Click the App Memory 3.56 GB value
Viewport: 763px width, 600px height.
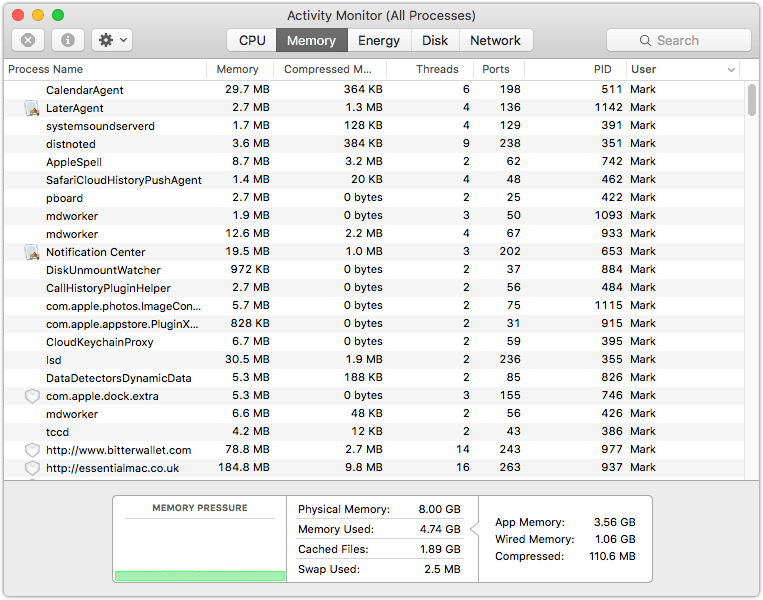pyautogui.click(x=615, y=522)
